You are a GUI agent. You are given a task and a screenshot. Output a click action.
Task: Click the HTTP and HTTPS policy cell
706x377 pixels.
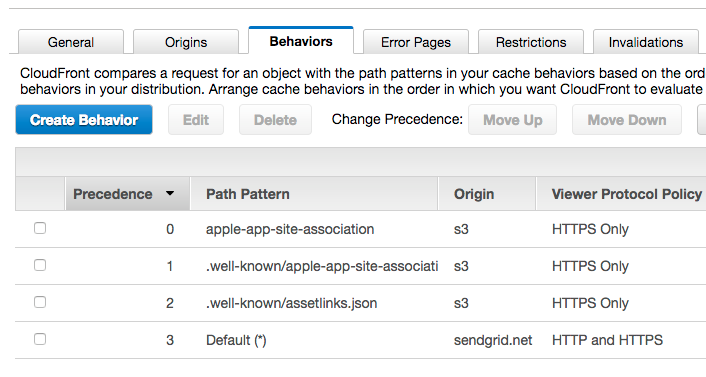coord(607,340)
